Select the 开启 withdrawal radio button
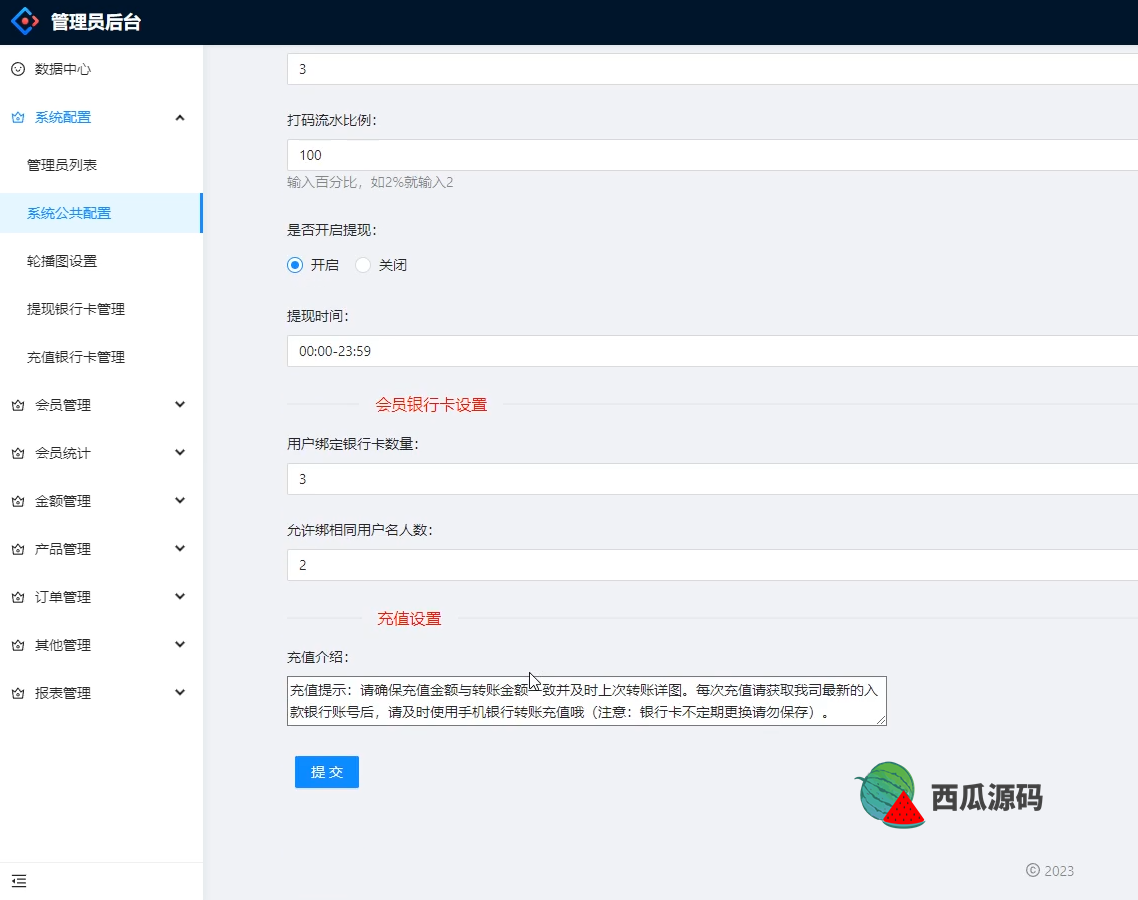Viewport: 1138px width, 900px height. pos(295,265)
